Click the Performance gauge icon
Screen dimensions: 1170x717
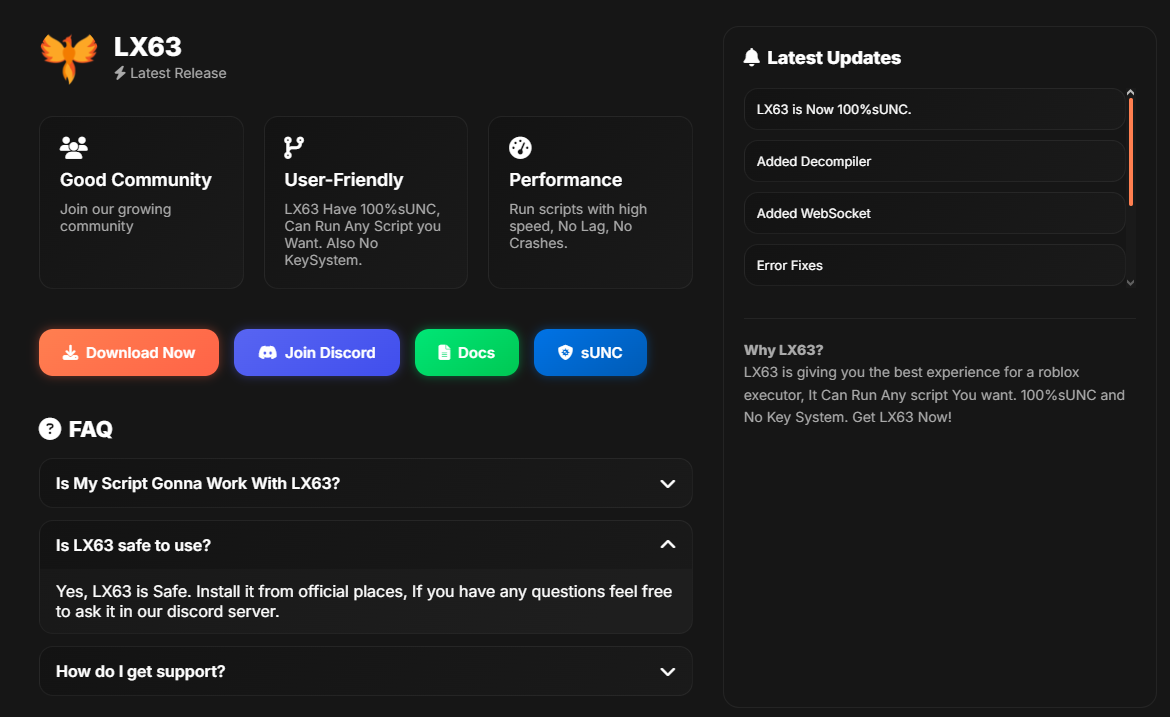click(x=520, y=148)
